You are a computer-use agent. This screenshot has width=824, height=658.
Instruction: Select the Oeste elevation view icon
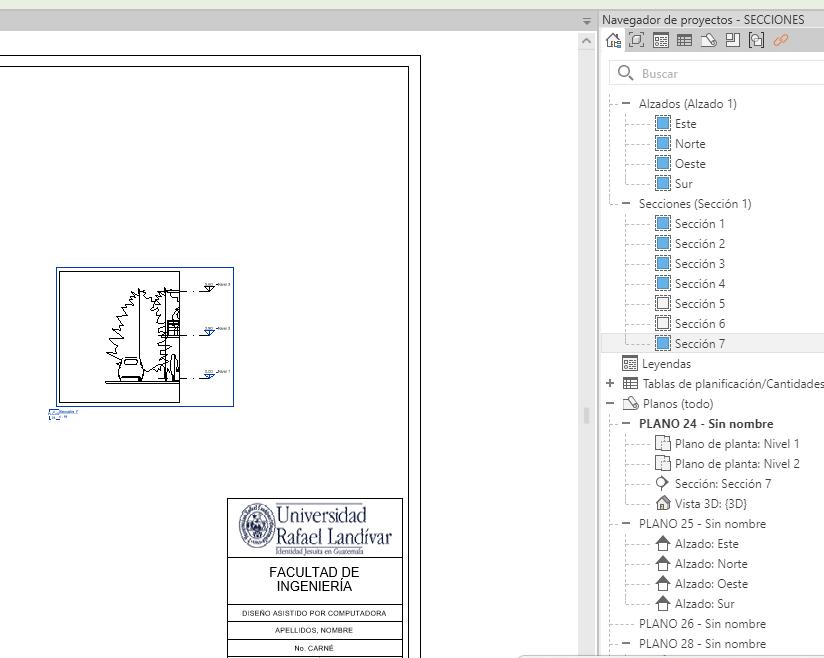pos(663,163)
